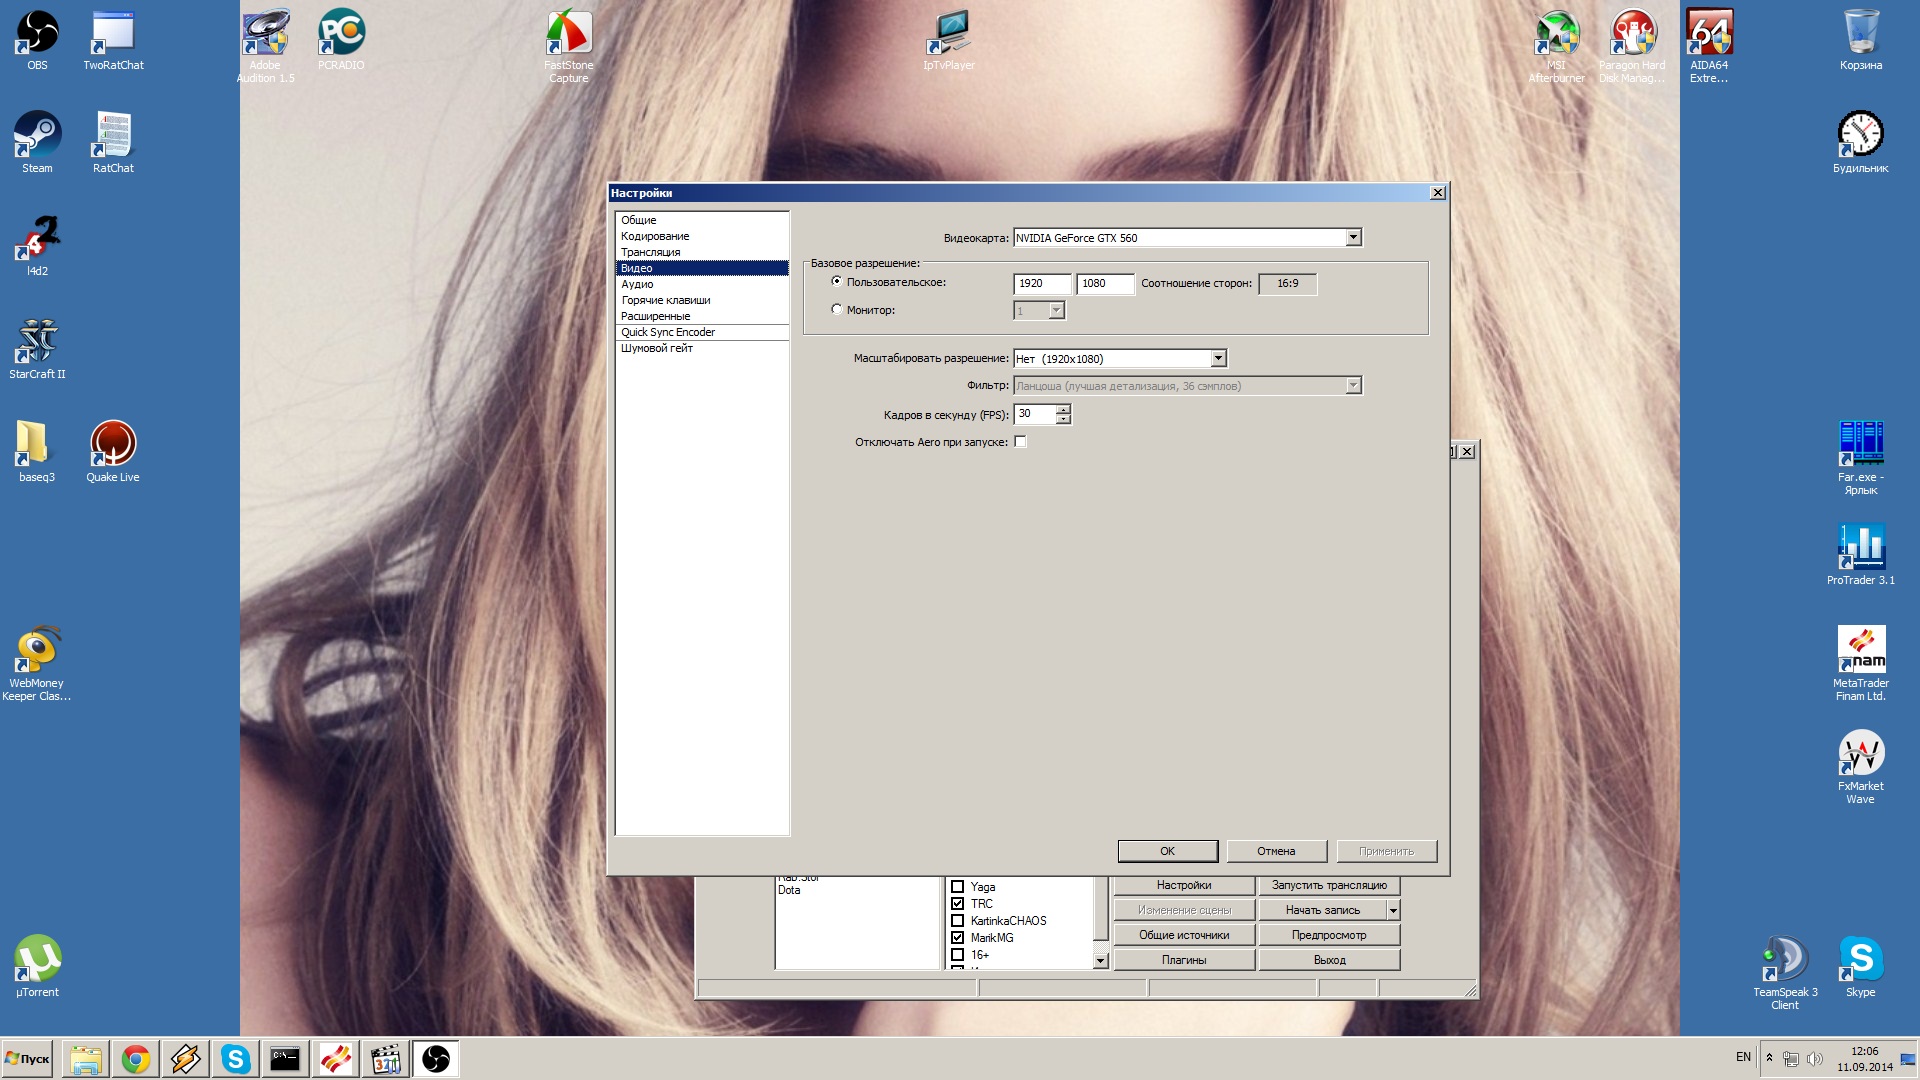Expand the Начать запись dropdown arrow
Viewport: 1920px width, 1080px height.
point(1393,910)
